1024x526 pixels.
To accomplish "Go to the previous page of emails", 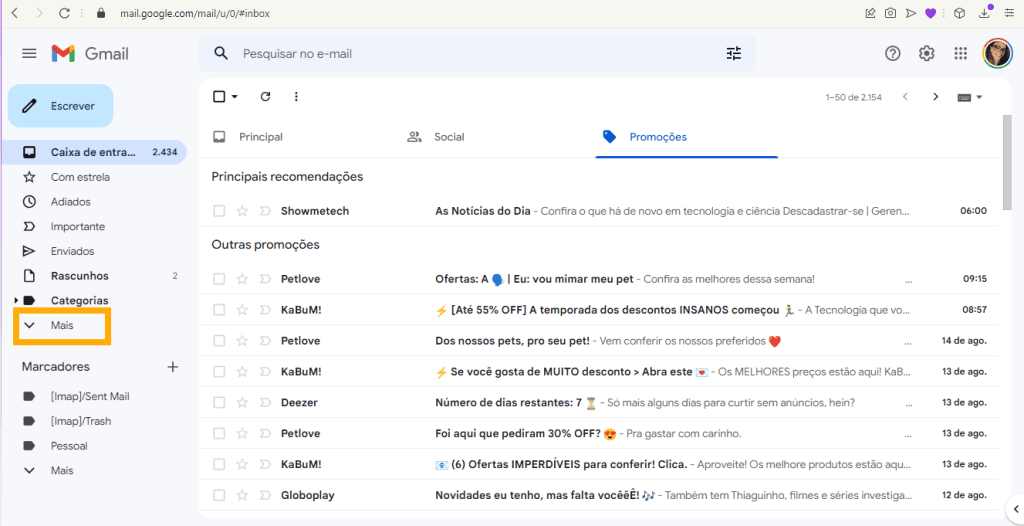I will (x=905, y=97).
